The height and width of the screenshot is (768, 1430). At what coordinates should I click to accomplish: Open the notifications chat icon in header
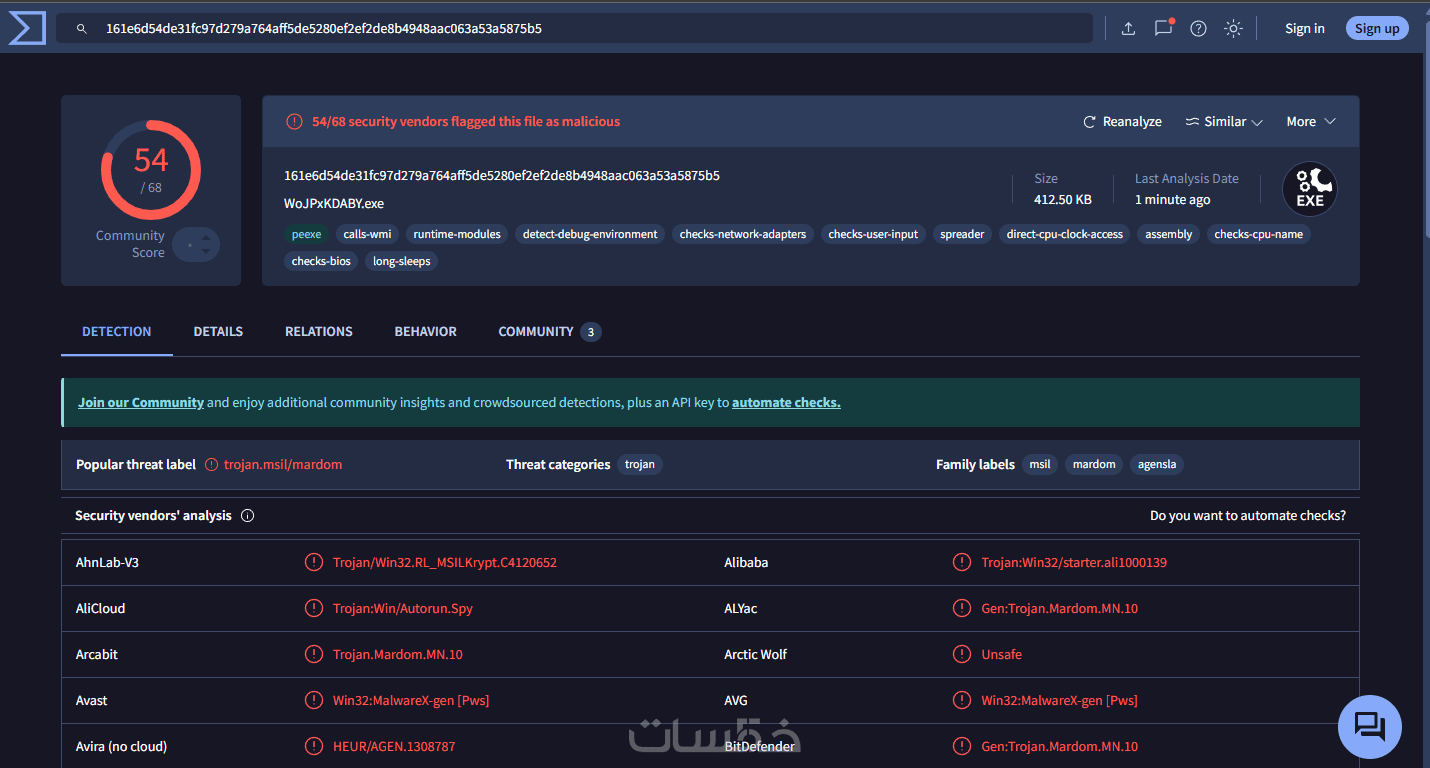pos(1163,28)
